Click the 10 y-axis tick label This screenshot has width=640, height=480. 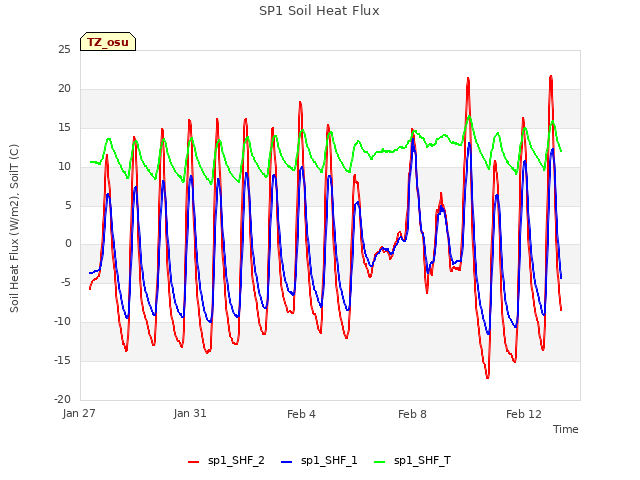coord(64,167)
